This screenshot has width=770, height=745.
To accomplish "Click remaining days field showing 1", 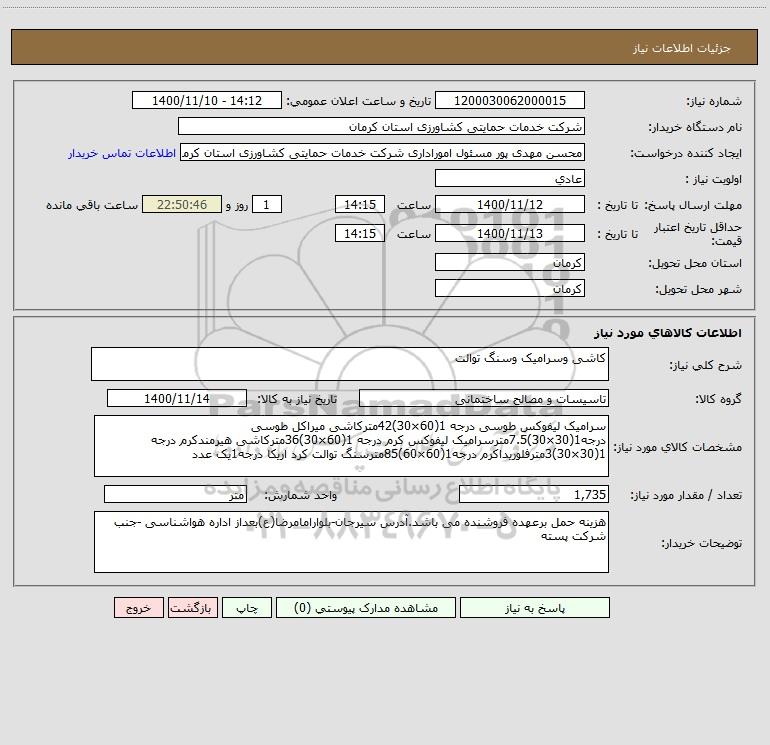I will [x=267, y=205].
